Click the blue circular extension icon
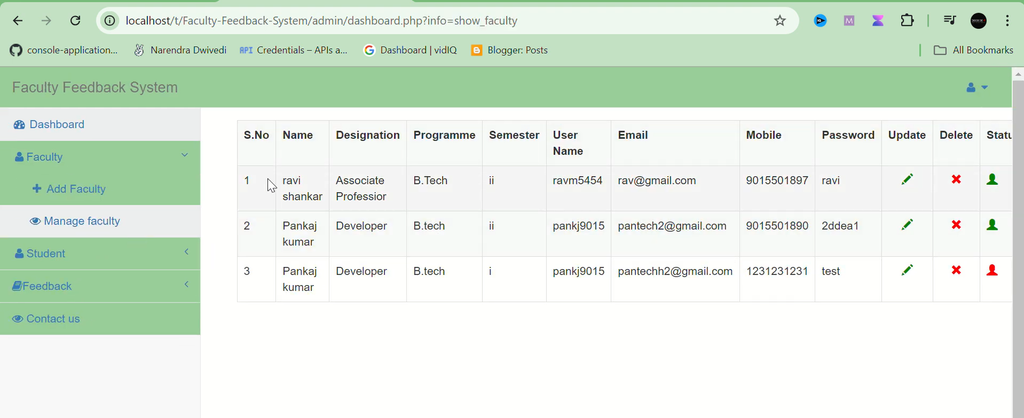This screenshot has width=1024, height=418. [x=820, y=21]
